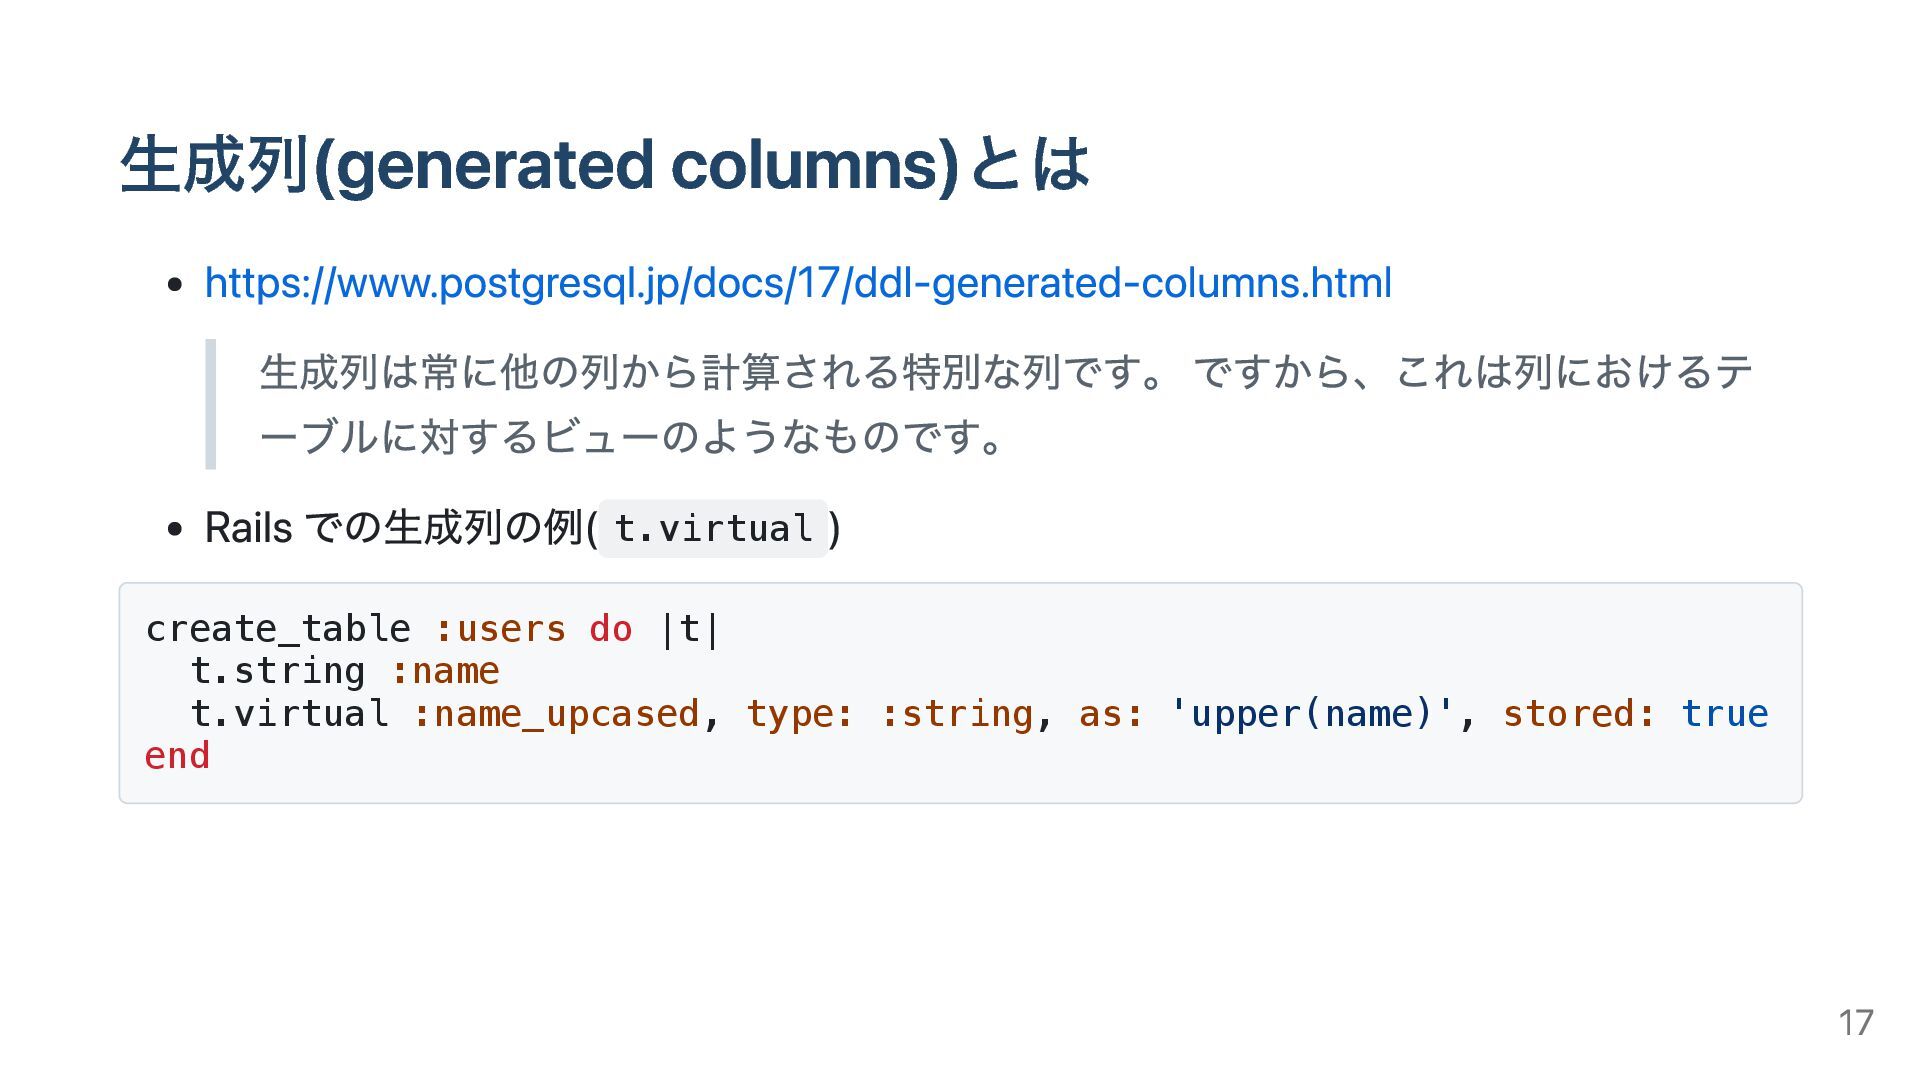
Task: Click the slide page number 17
Action: pos(1856,1023)
